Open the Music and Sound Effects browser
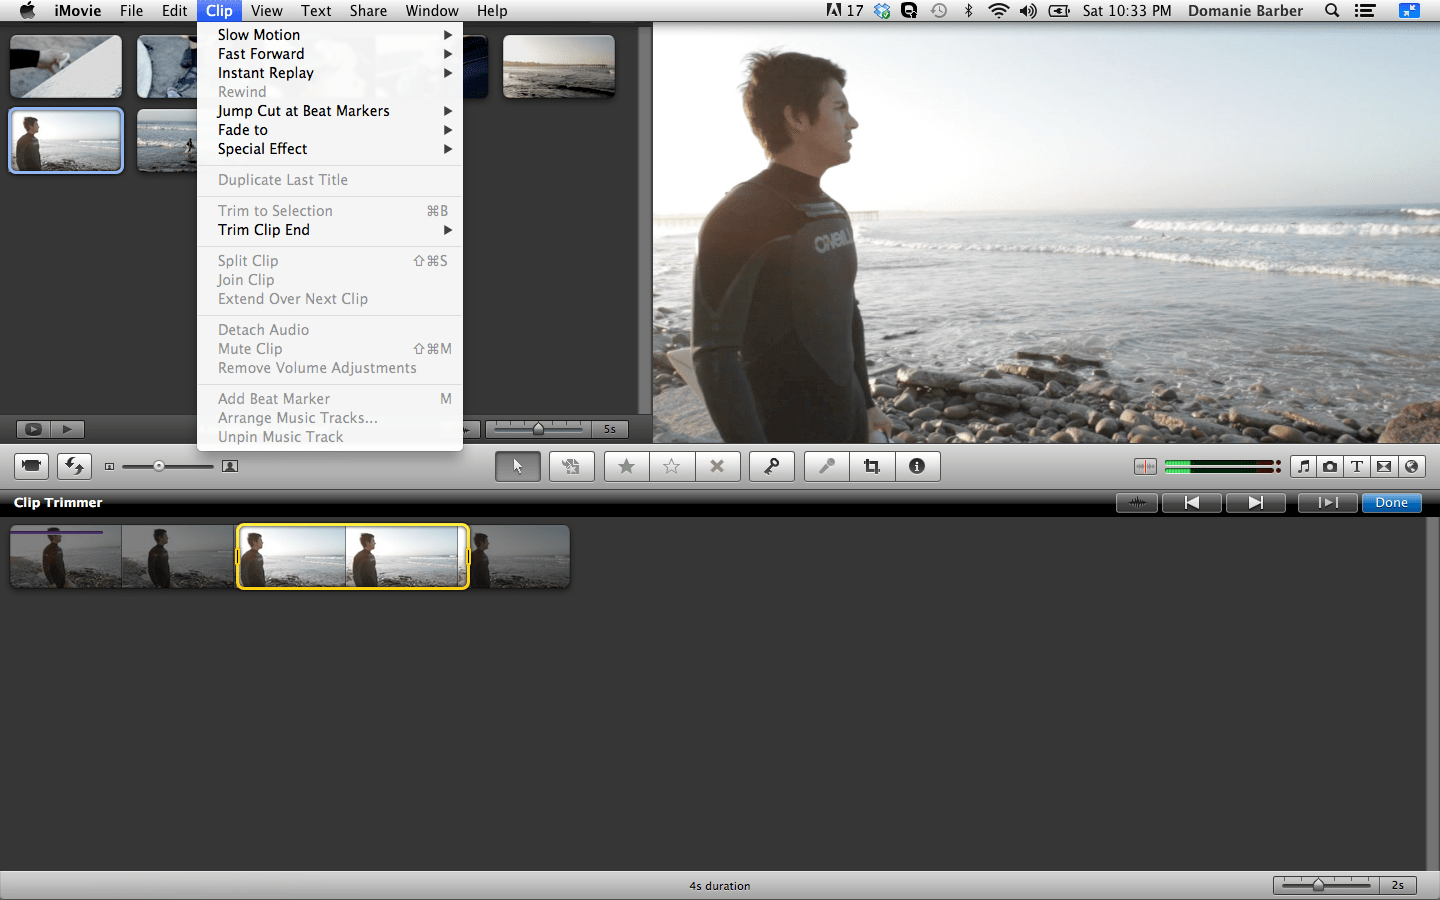1440x900 pixels. click(1304, 466)
